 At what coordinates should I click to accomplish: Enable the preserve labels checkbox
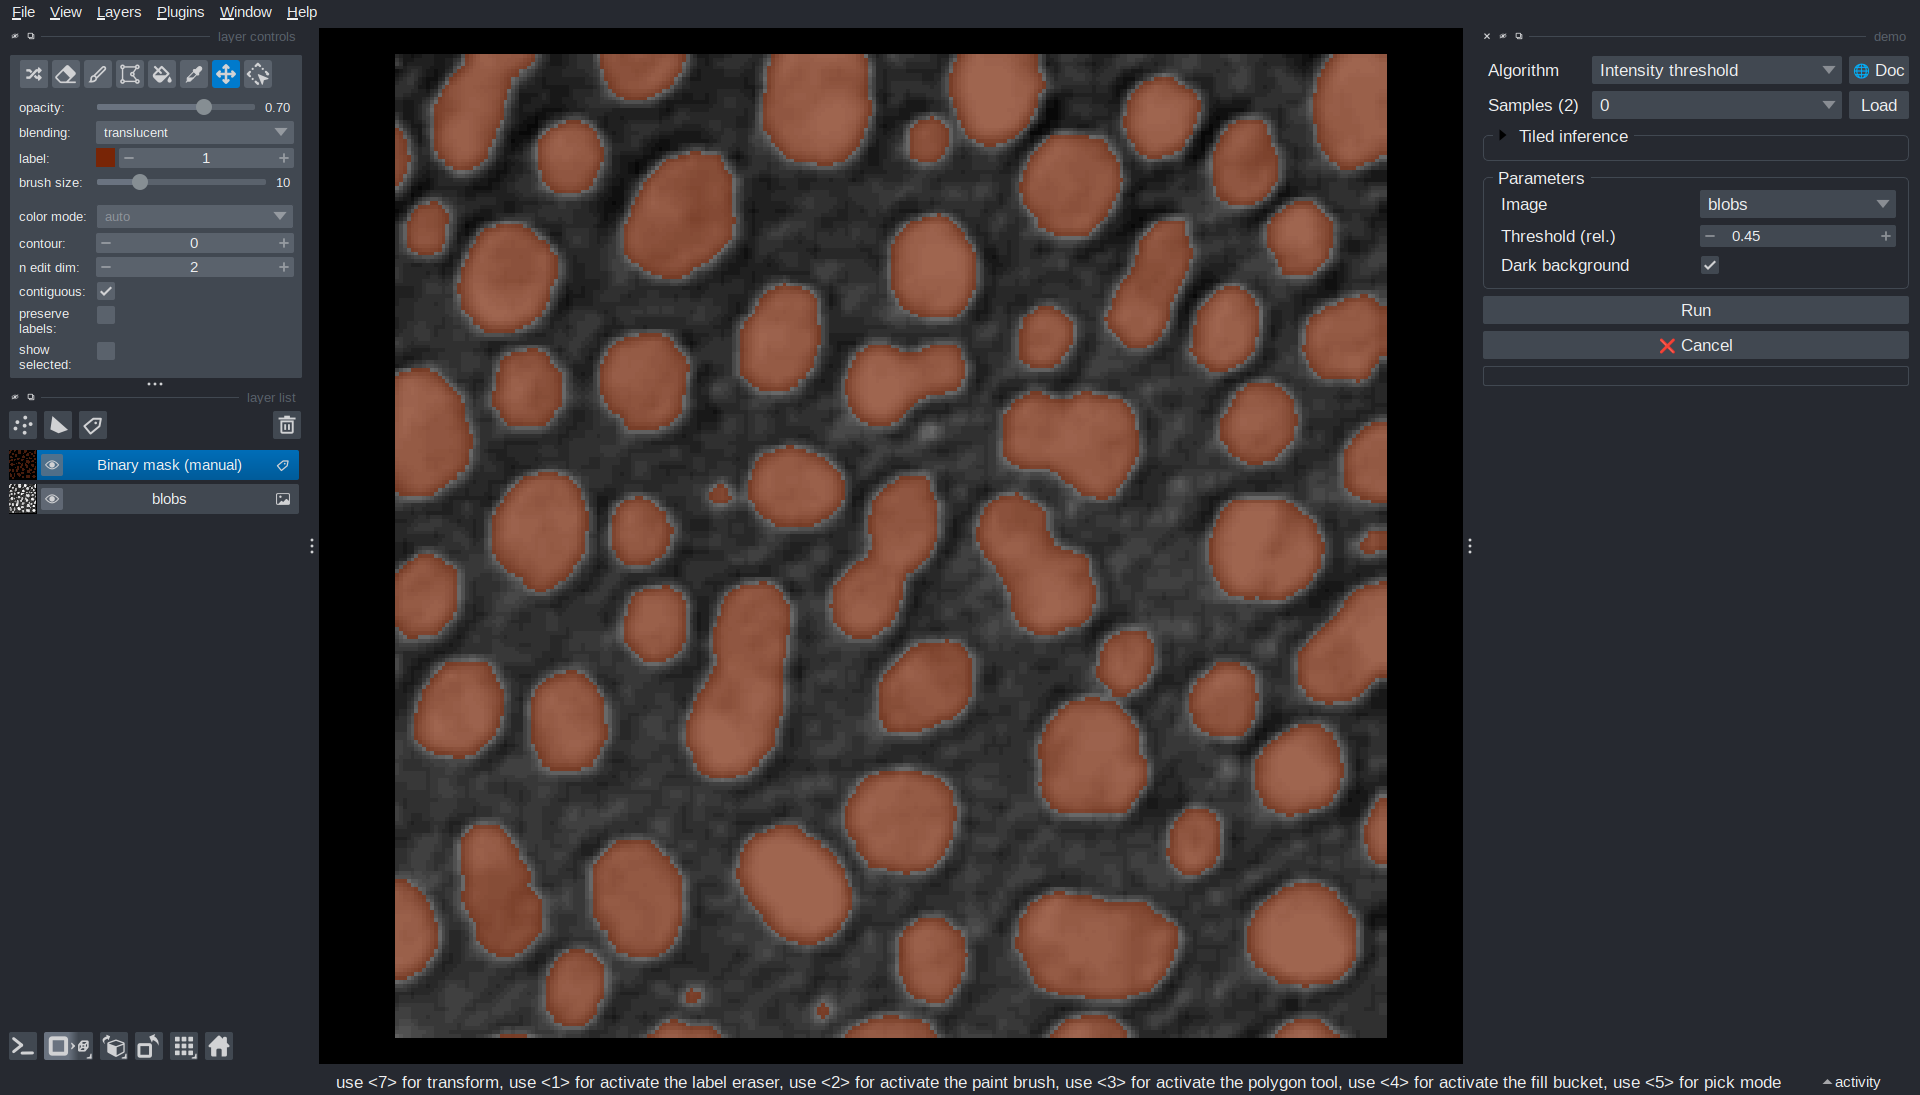coord(106,315)
